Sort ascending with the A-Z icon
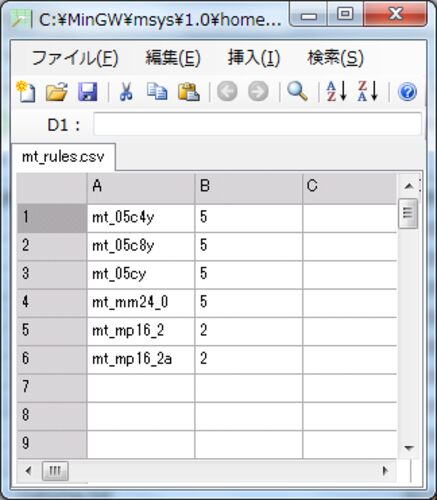Image resolution: width=437 pixels, height=500 pixels. (x=337, y=91)
